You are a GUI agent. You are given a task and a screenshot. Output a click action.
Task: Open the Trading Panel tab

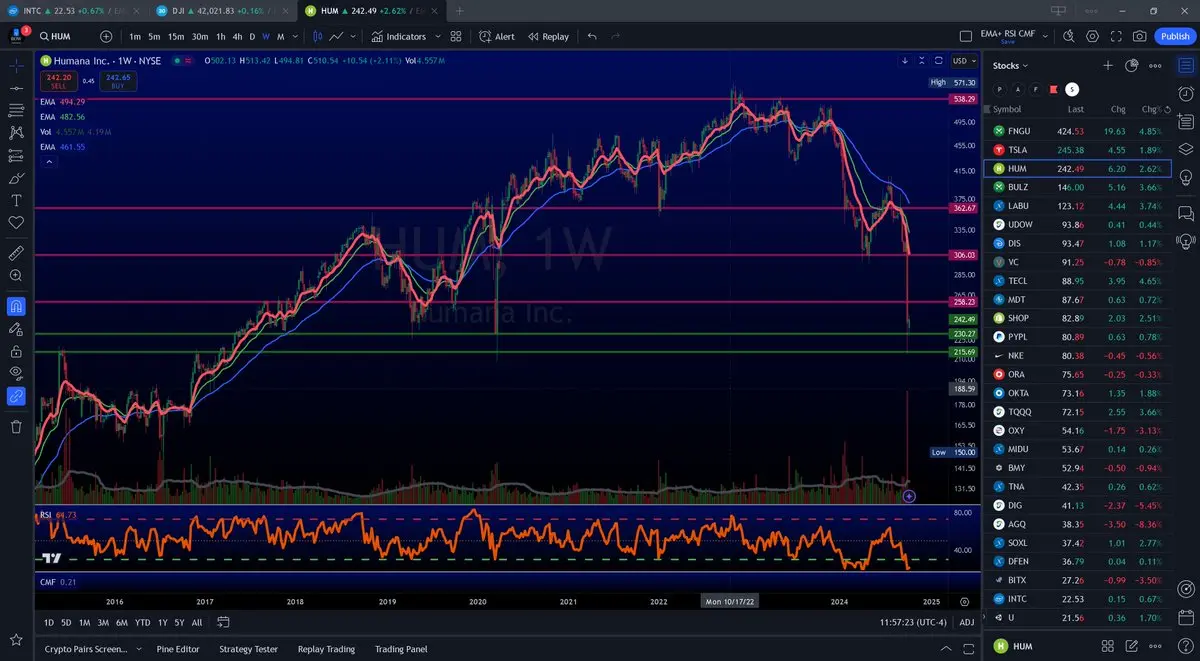[x=401, y=649]
